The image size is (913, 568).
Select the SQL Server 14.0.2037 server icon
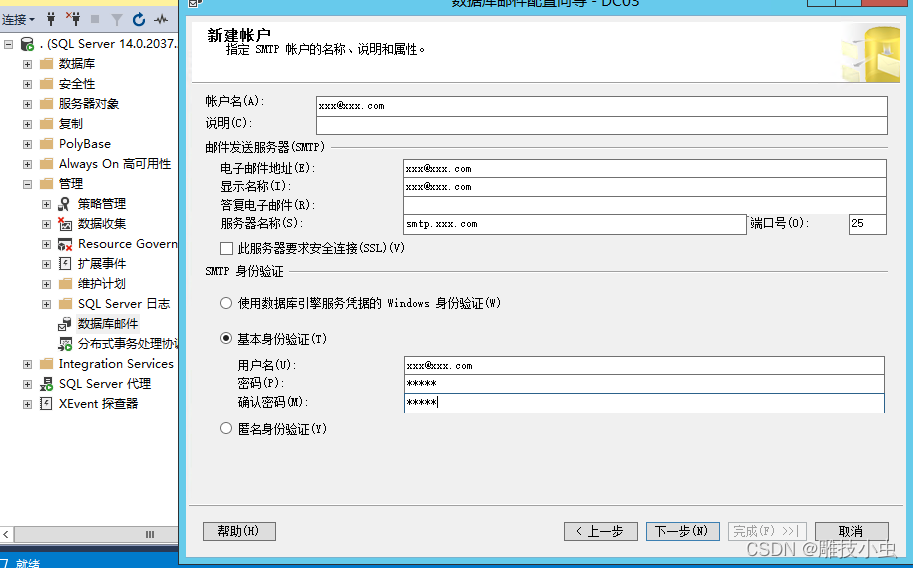[27, 44]
